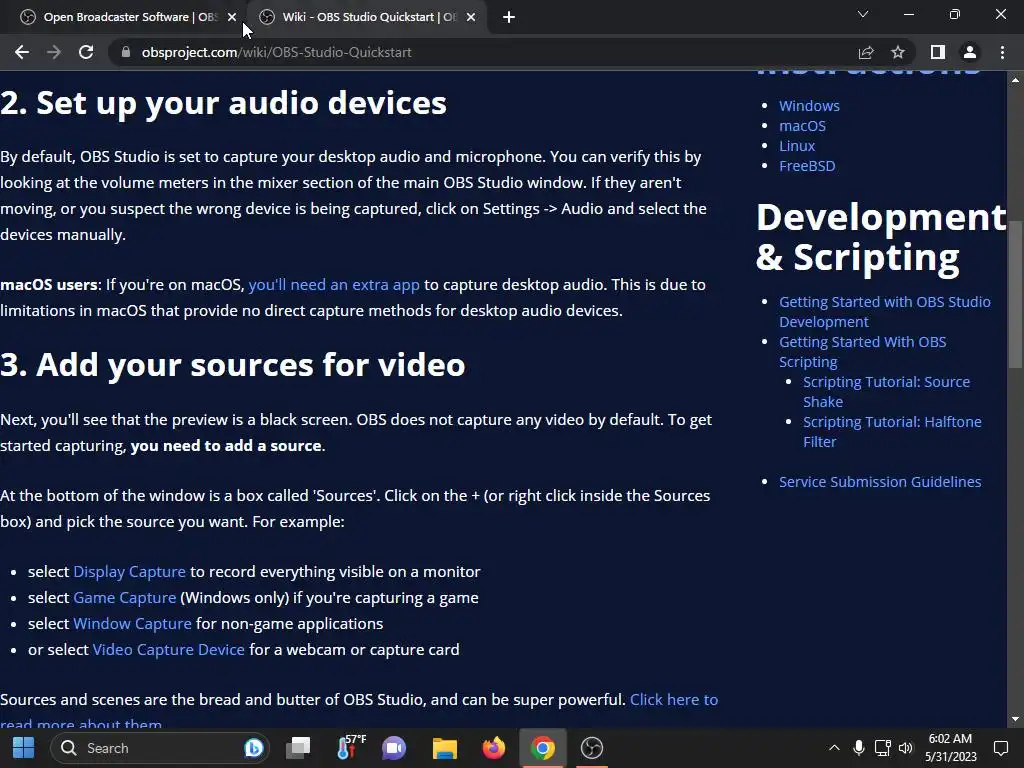Click the address bar URL
The height and width of the screenshot is (768, 1024).
[x=276, y=52]
